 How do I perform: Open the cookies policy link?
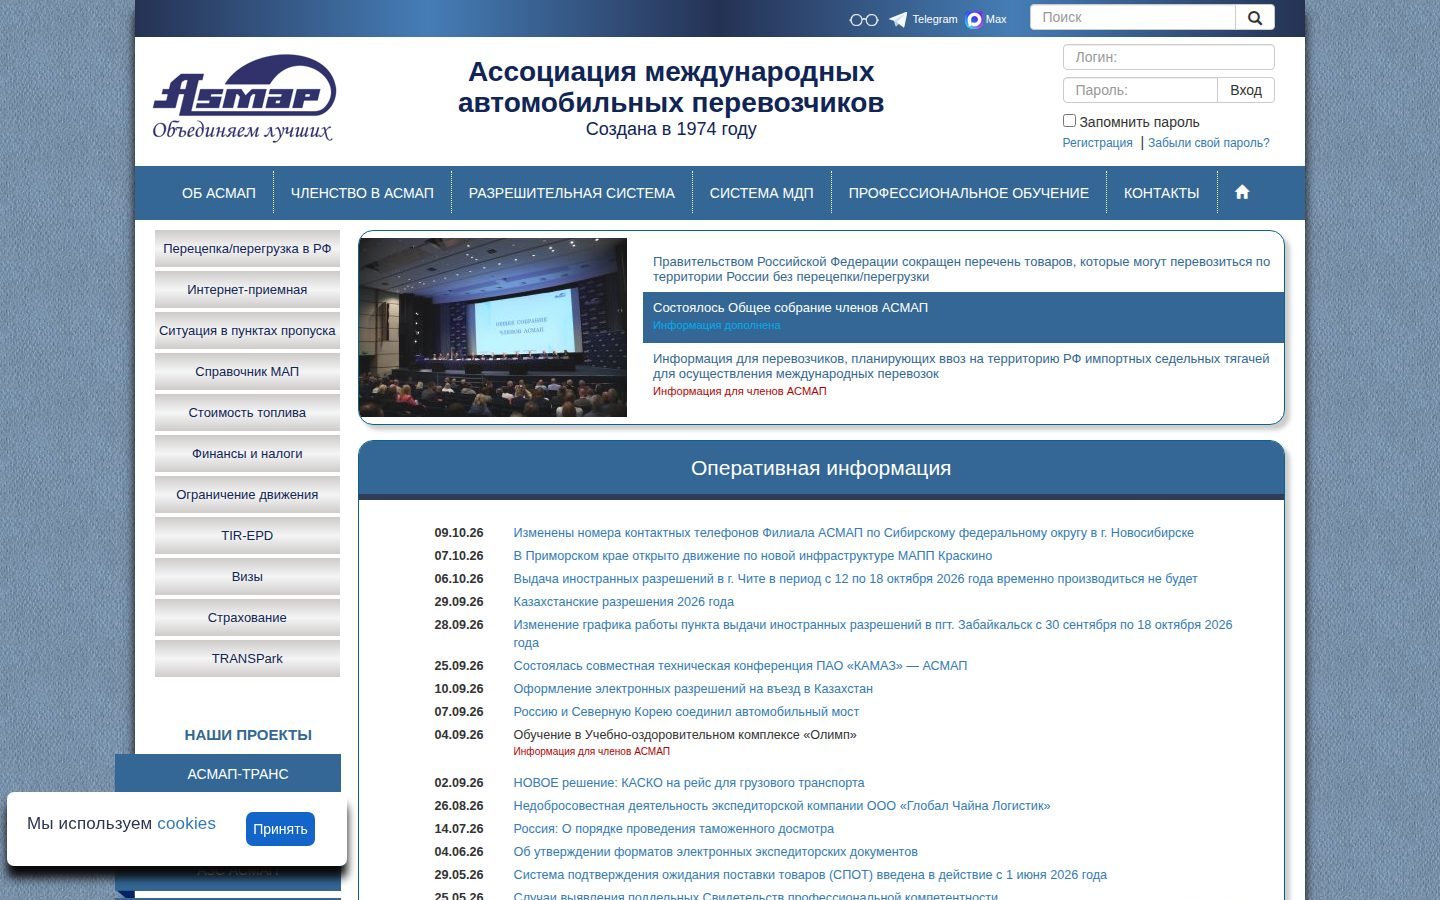[x=186, y=823]
